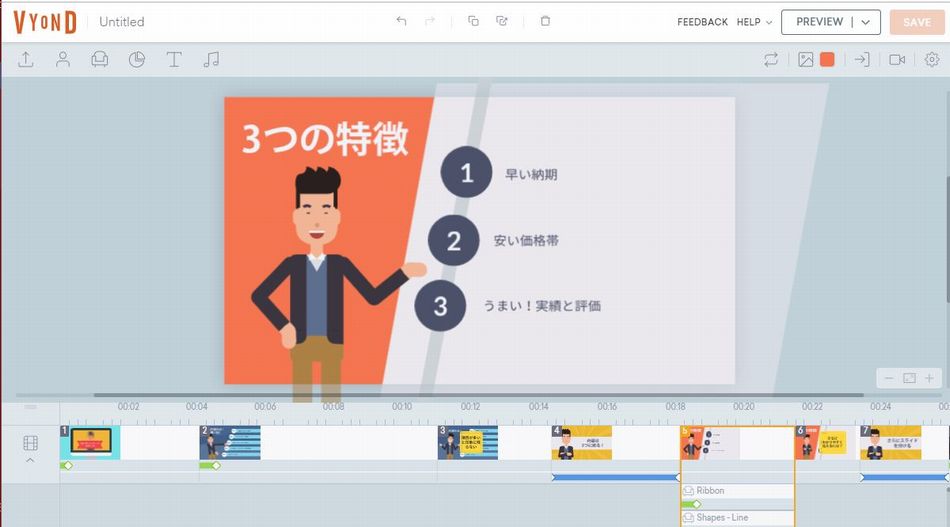Click the green marker under Ribbon track
Screen dimensions: 950x527
click(692, 504)
